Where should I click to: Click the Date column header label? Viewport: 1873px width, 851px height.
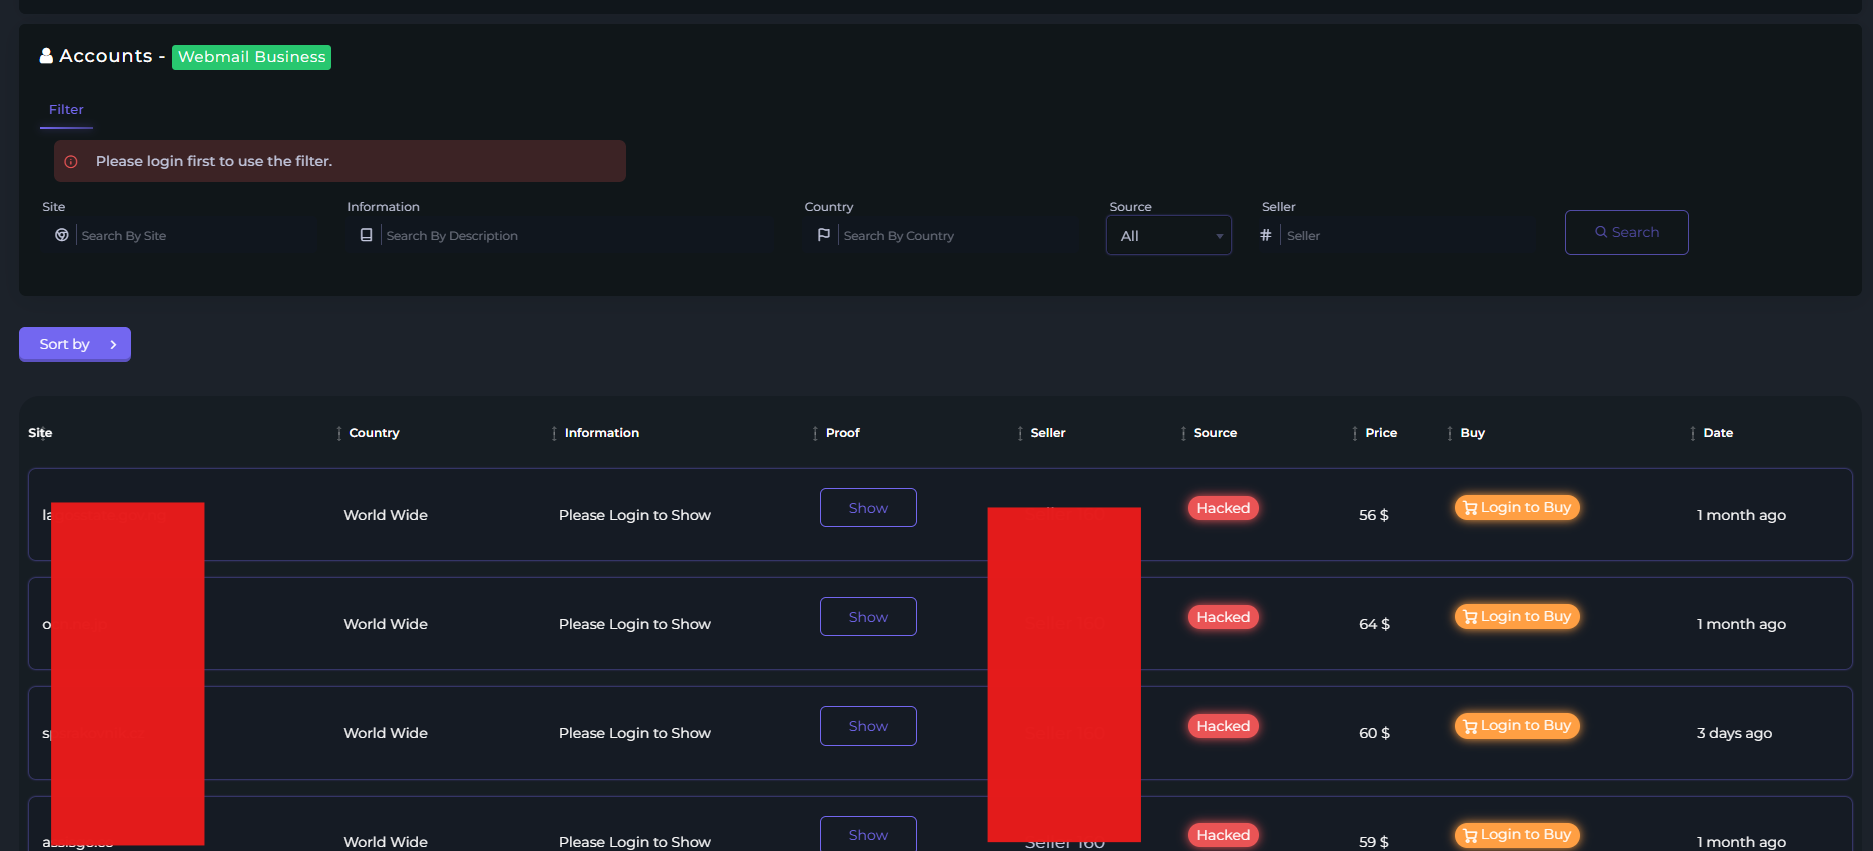pos(1718,433)
